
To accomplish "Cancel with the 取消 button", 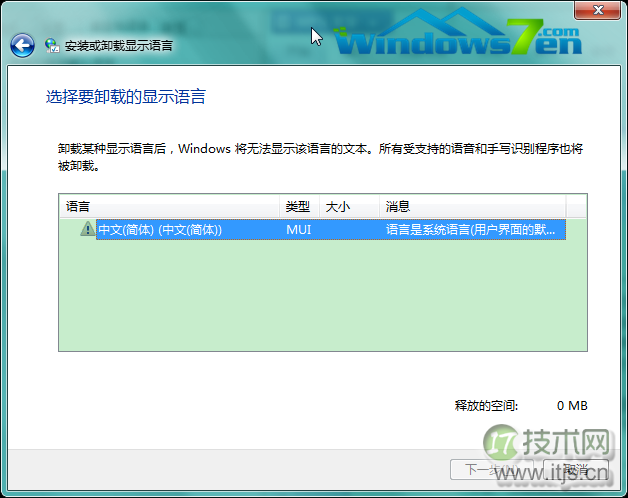I will (576, 470).
